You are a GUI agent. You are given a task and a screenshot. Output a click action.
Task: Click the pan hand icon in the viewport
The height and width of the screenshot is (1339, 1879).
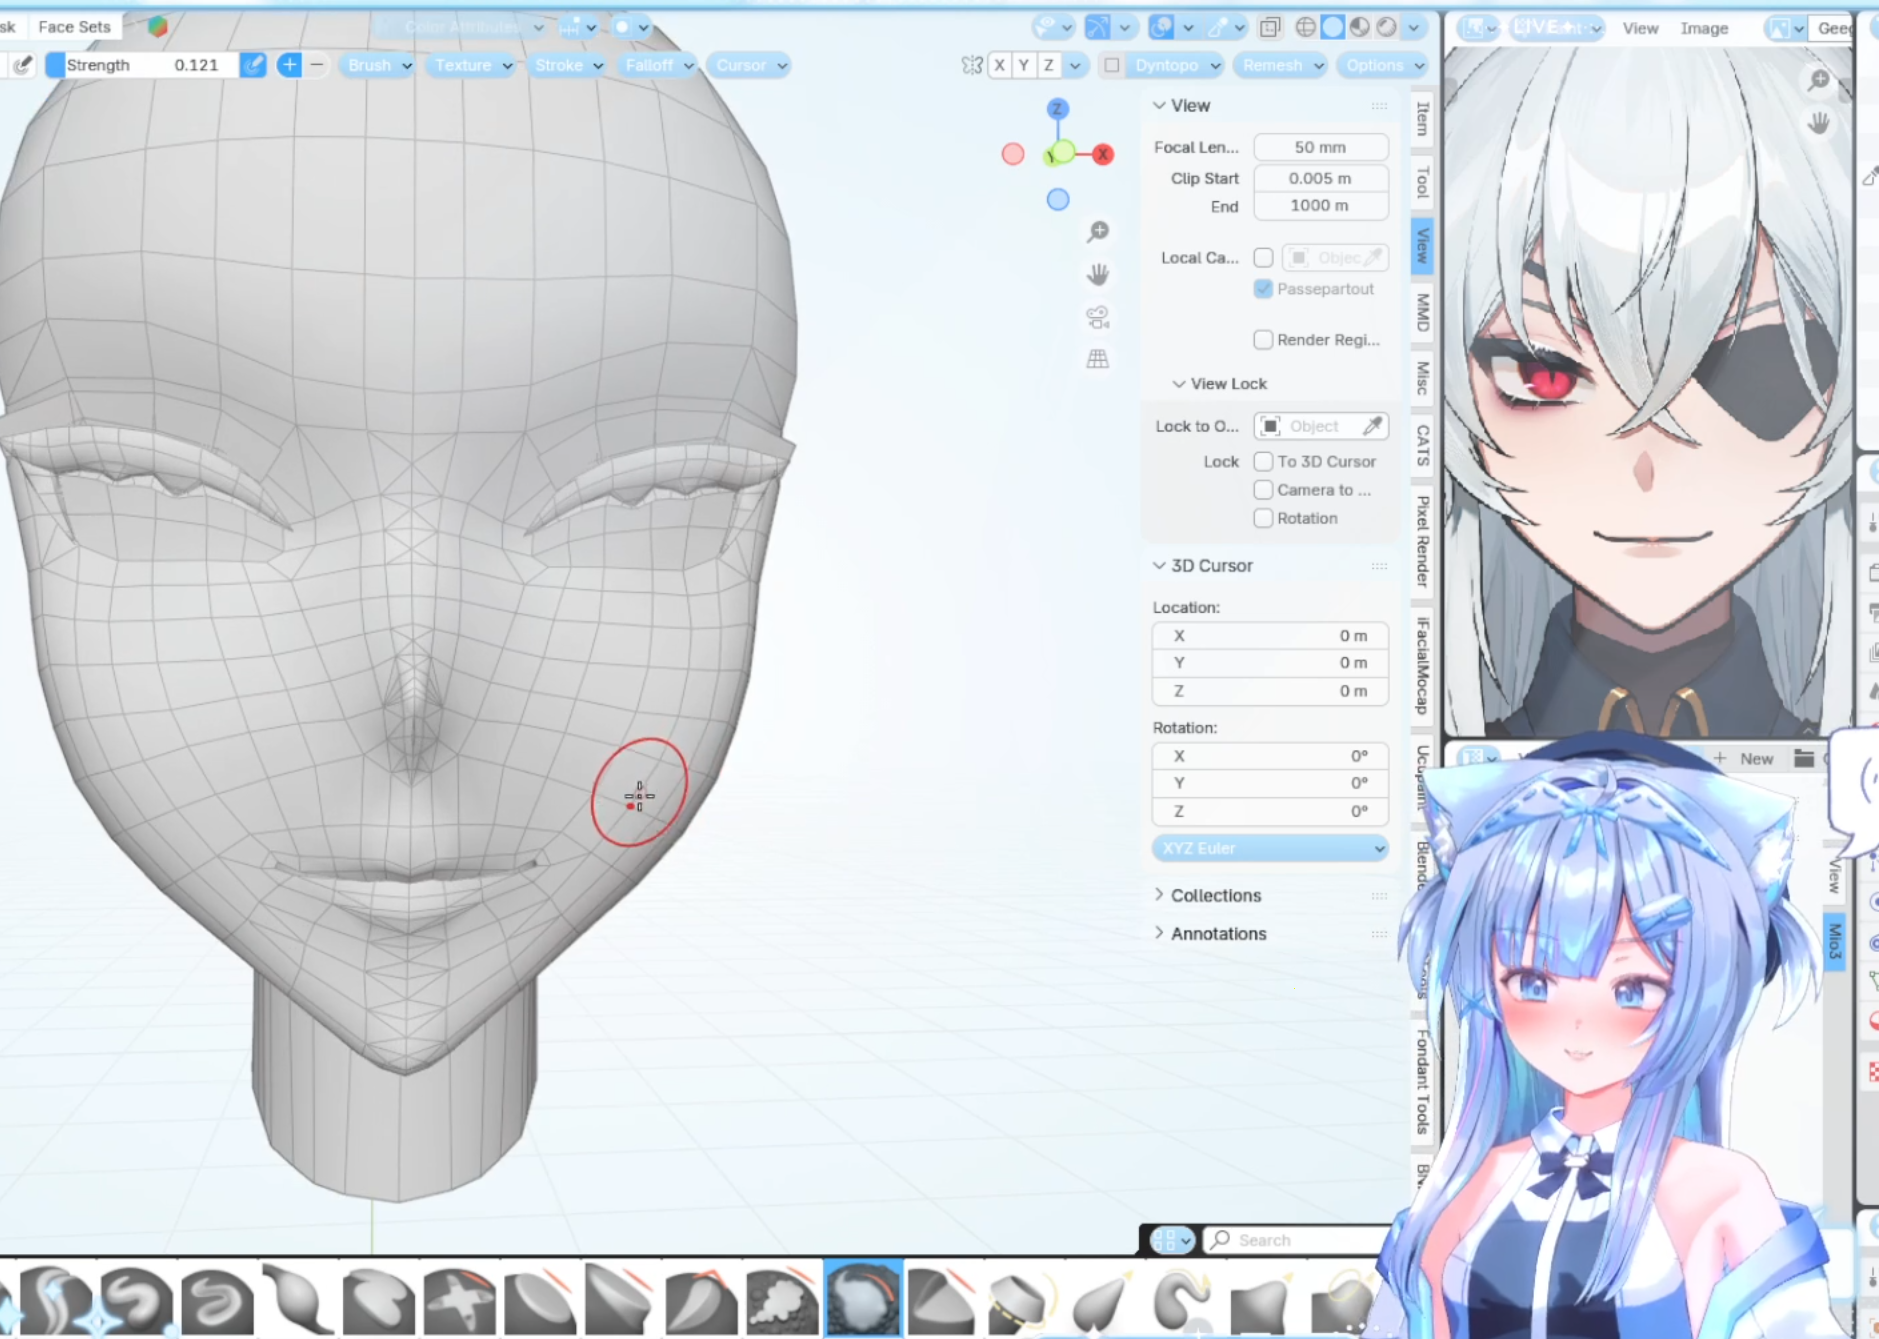pyautogui.click(x=1098, y=274)
